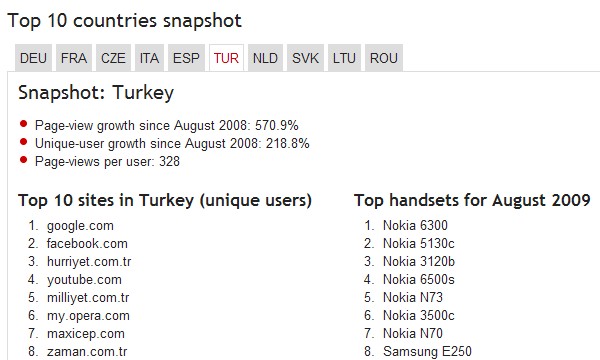600x360 pixels.
Task: Open the FRA country tab
Action: coord(74,58)
